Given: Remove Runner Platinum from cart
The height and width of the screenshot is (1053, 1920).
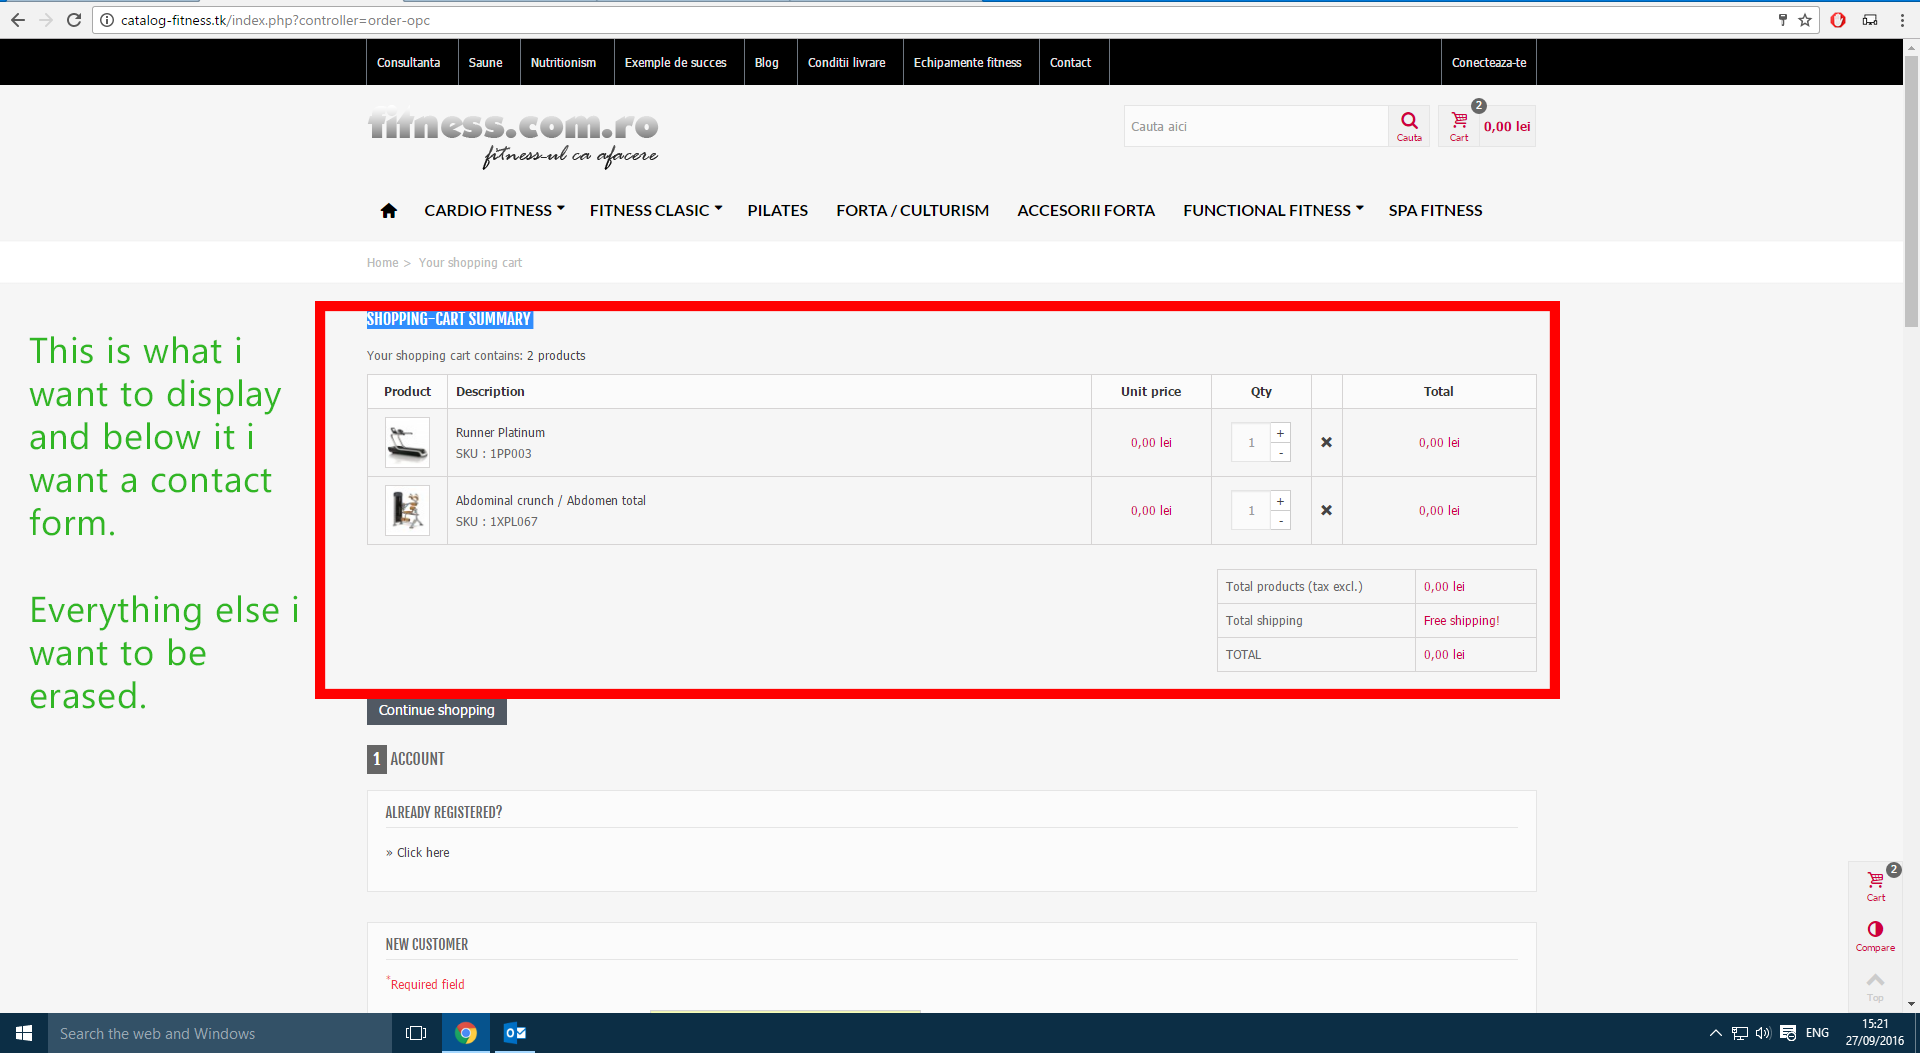Looking at the screenshot, I should 1326,442.
